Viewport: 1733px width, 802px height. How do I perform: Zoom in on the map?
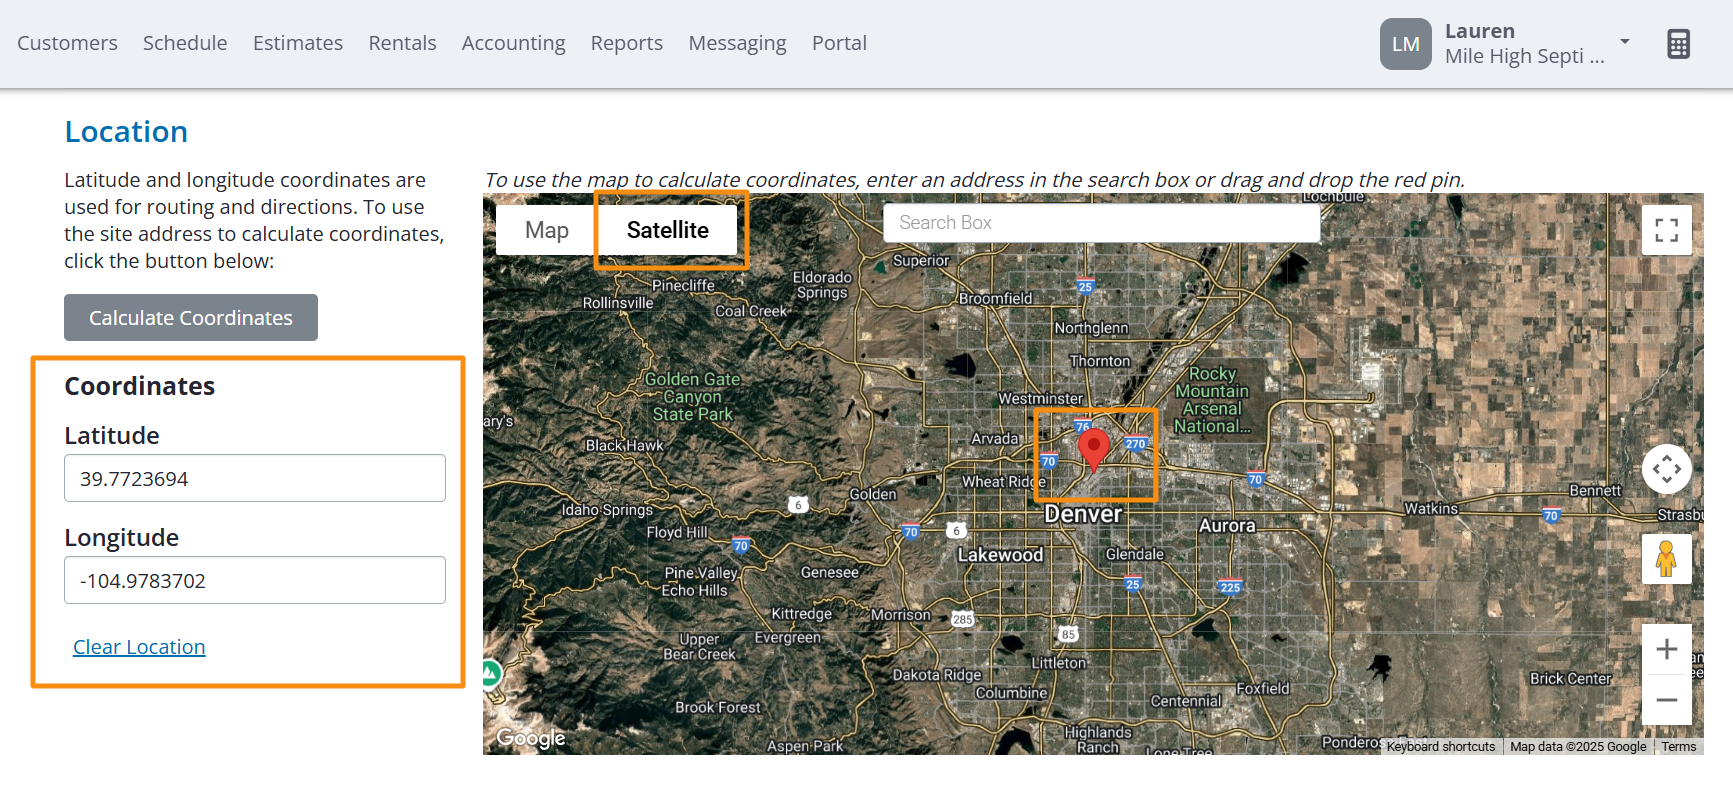point(1666,649)
